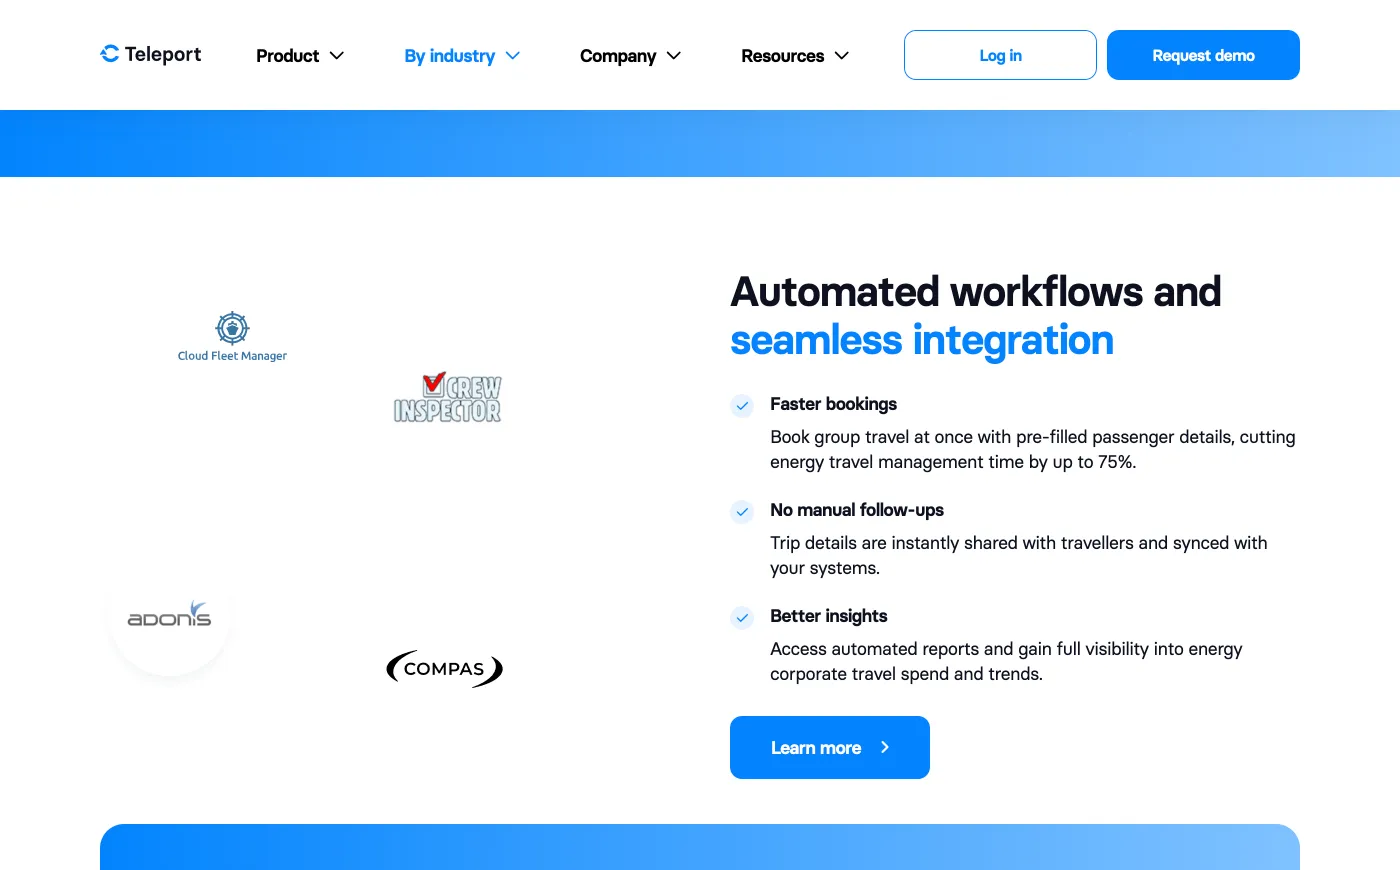
Task: Click the Compas logo
Action: [444, 668]
